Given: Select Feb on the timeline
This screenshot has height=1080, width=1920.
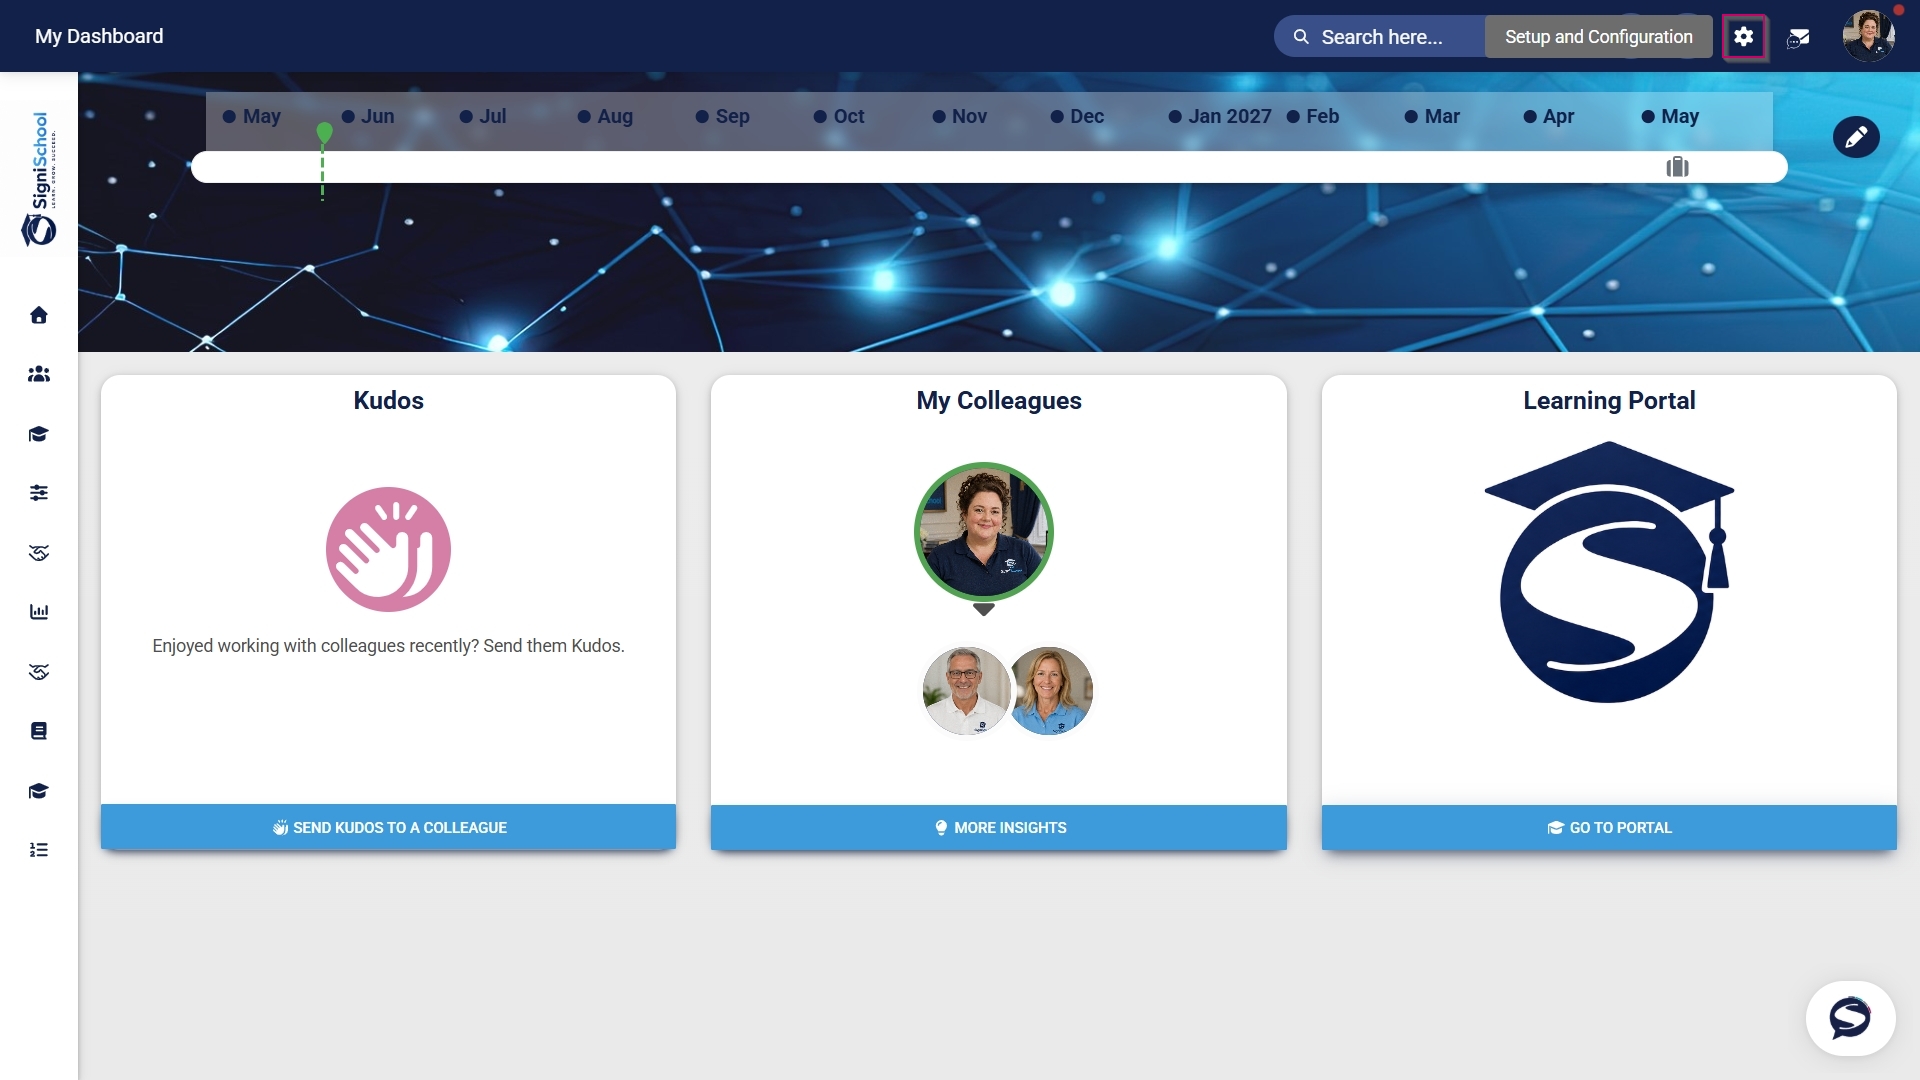Looking at the screenshot, I should (x=1313, y=116).
